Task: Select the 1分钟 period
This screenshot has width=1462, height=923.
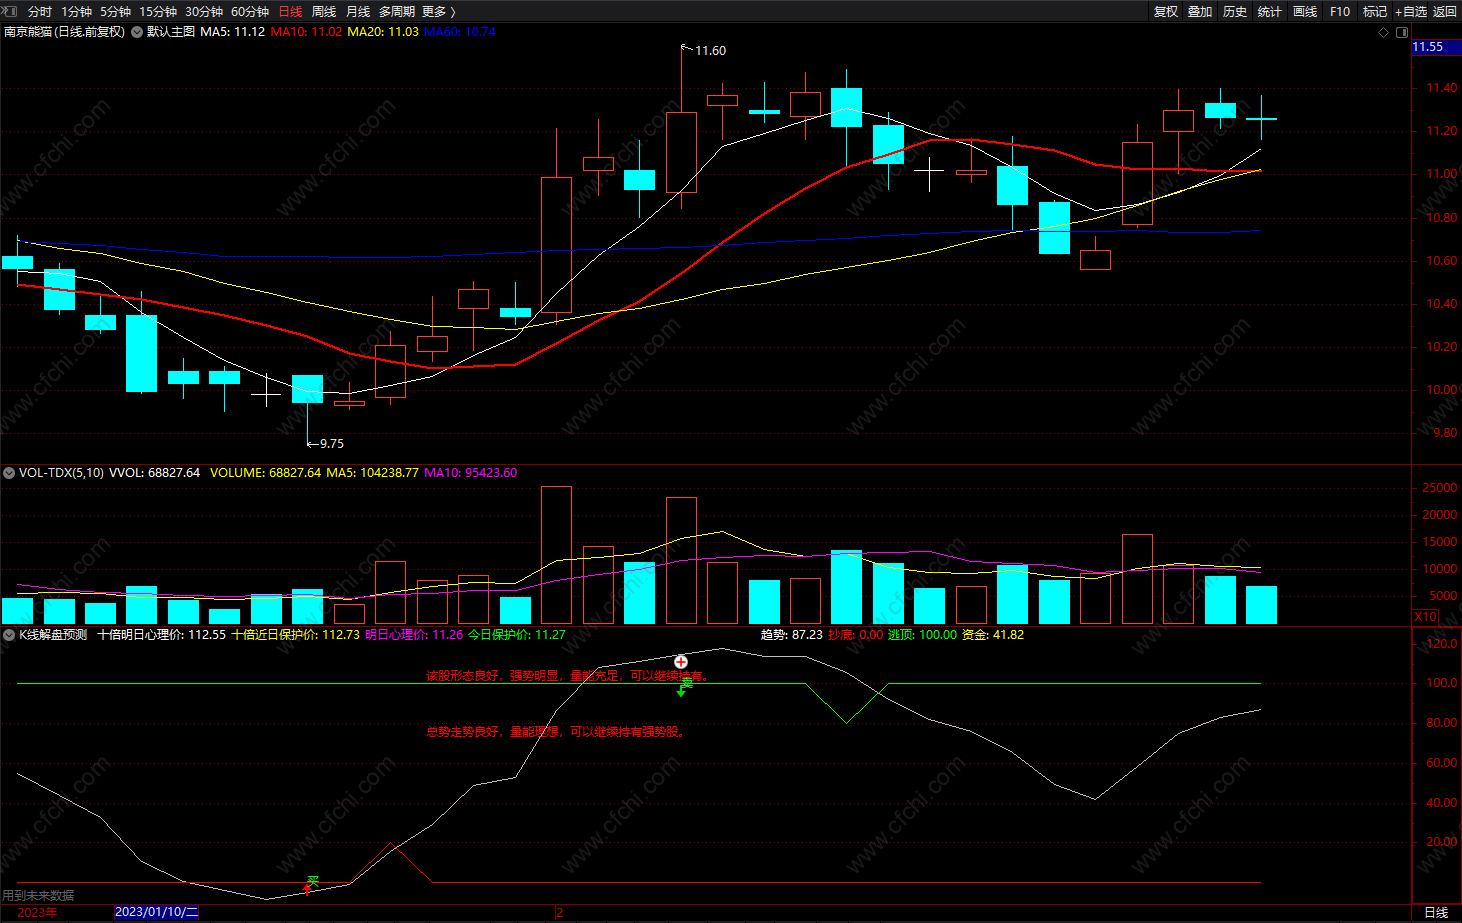Action: click(77, 11)
